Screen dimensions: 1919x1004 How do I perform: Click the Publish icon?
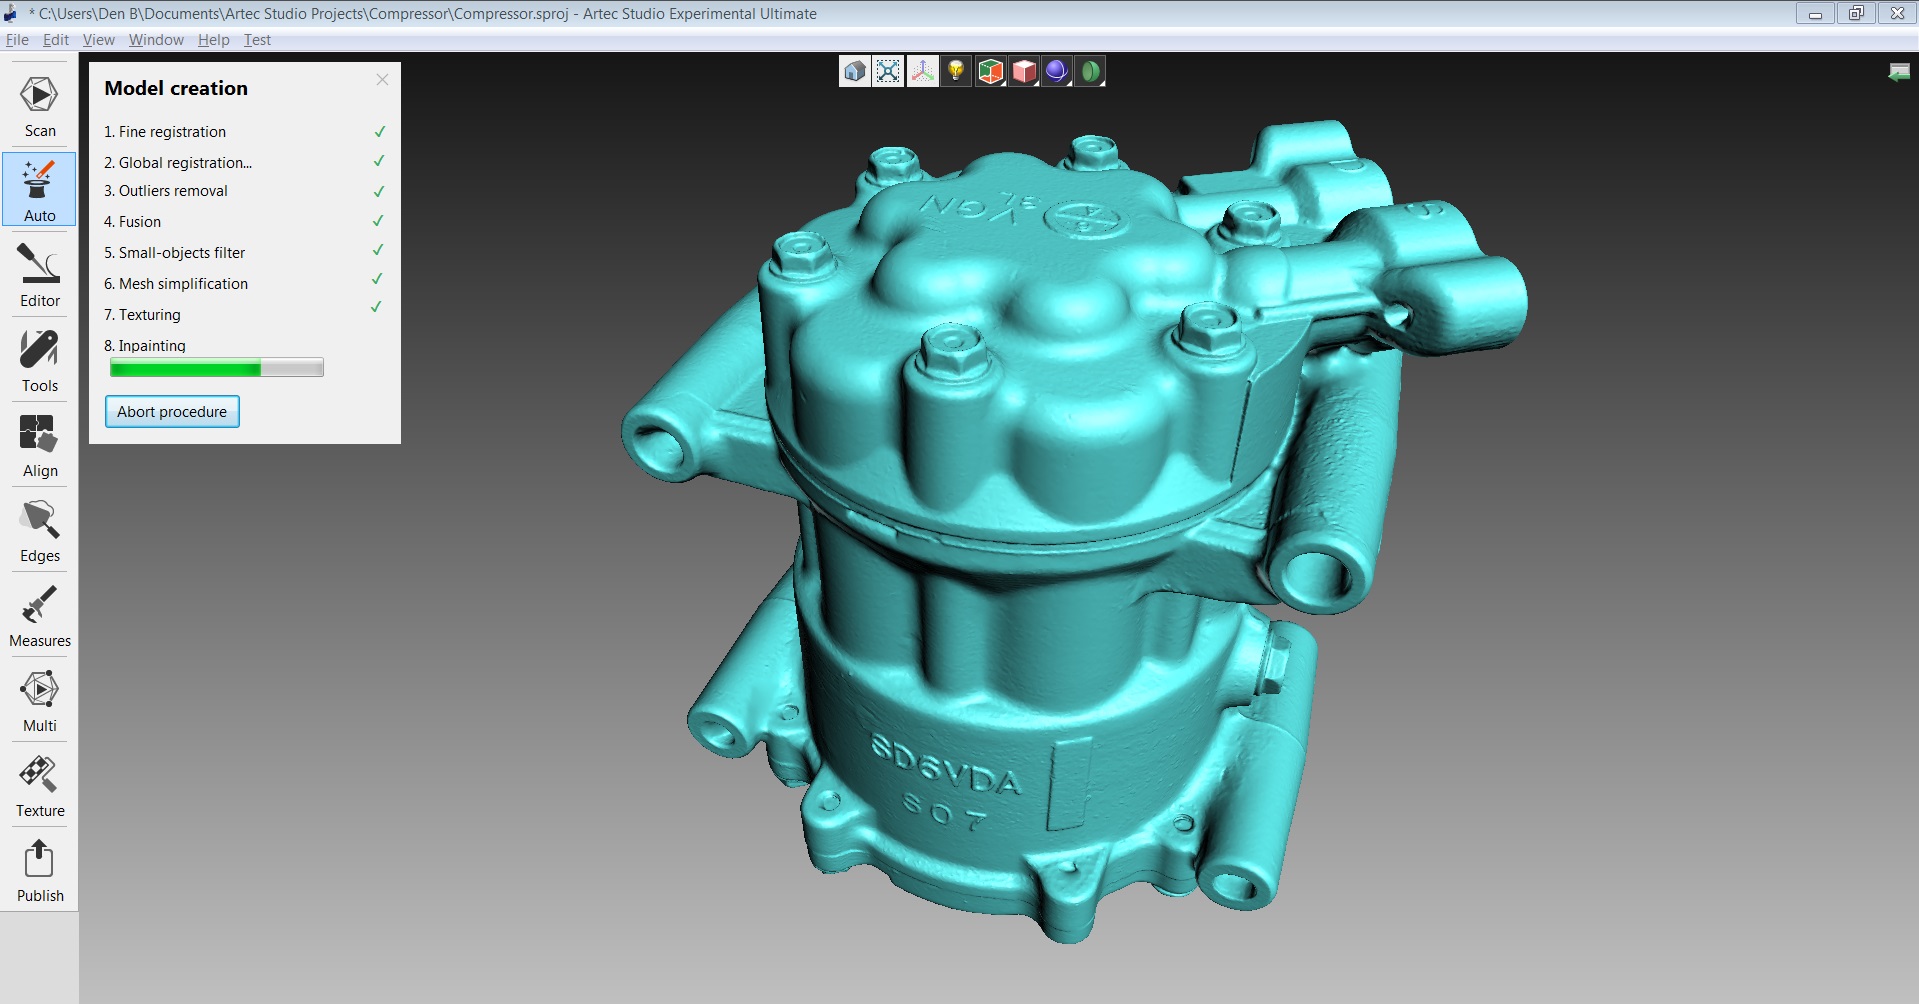coord(40,871)
